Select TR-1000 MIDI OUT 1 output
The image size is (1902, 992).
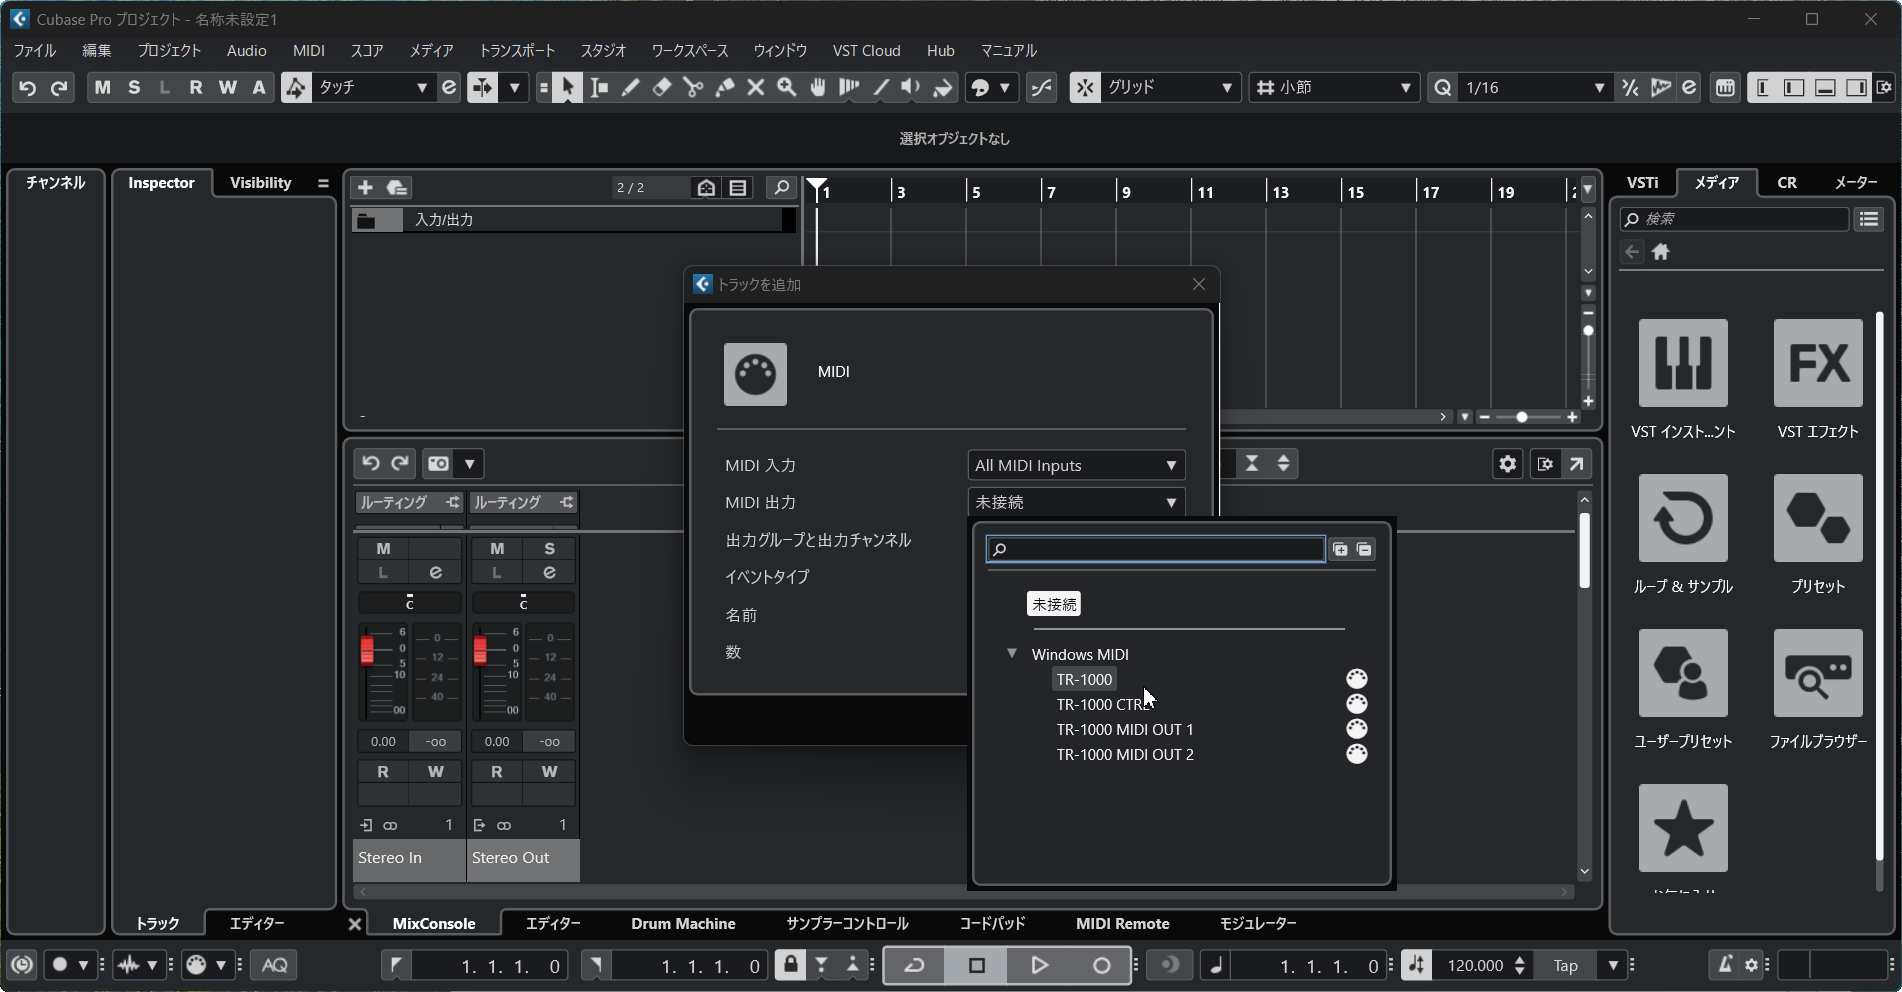(1124, 729)
